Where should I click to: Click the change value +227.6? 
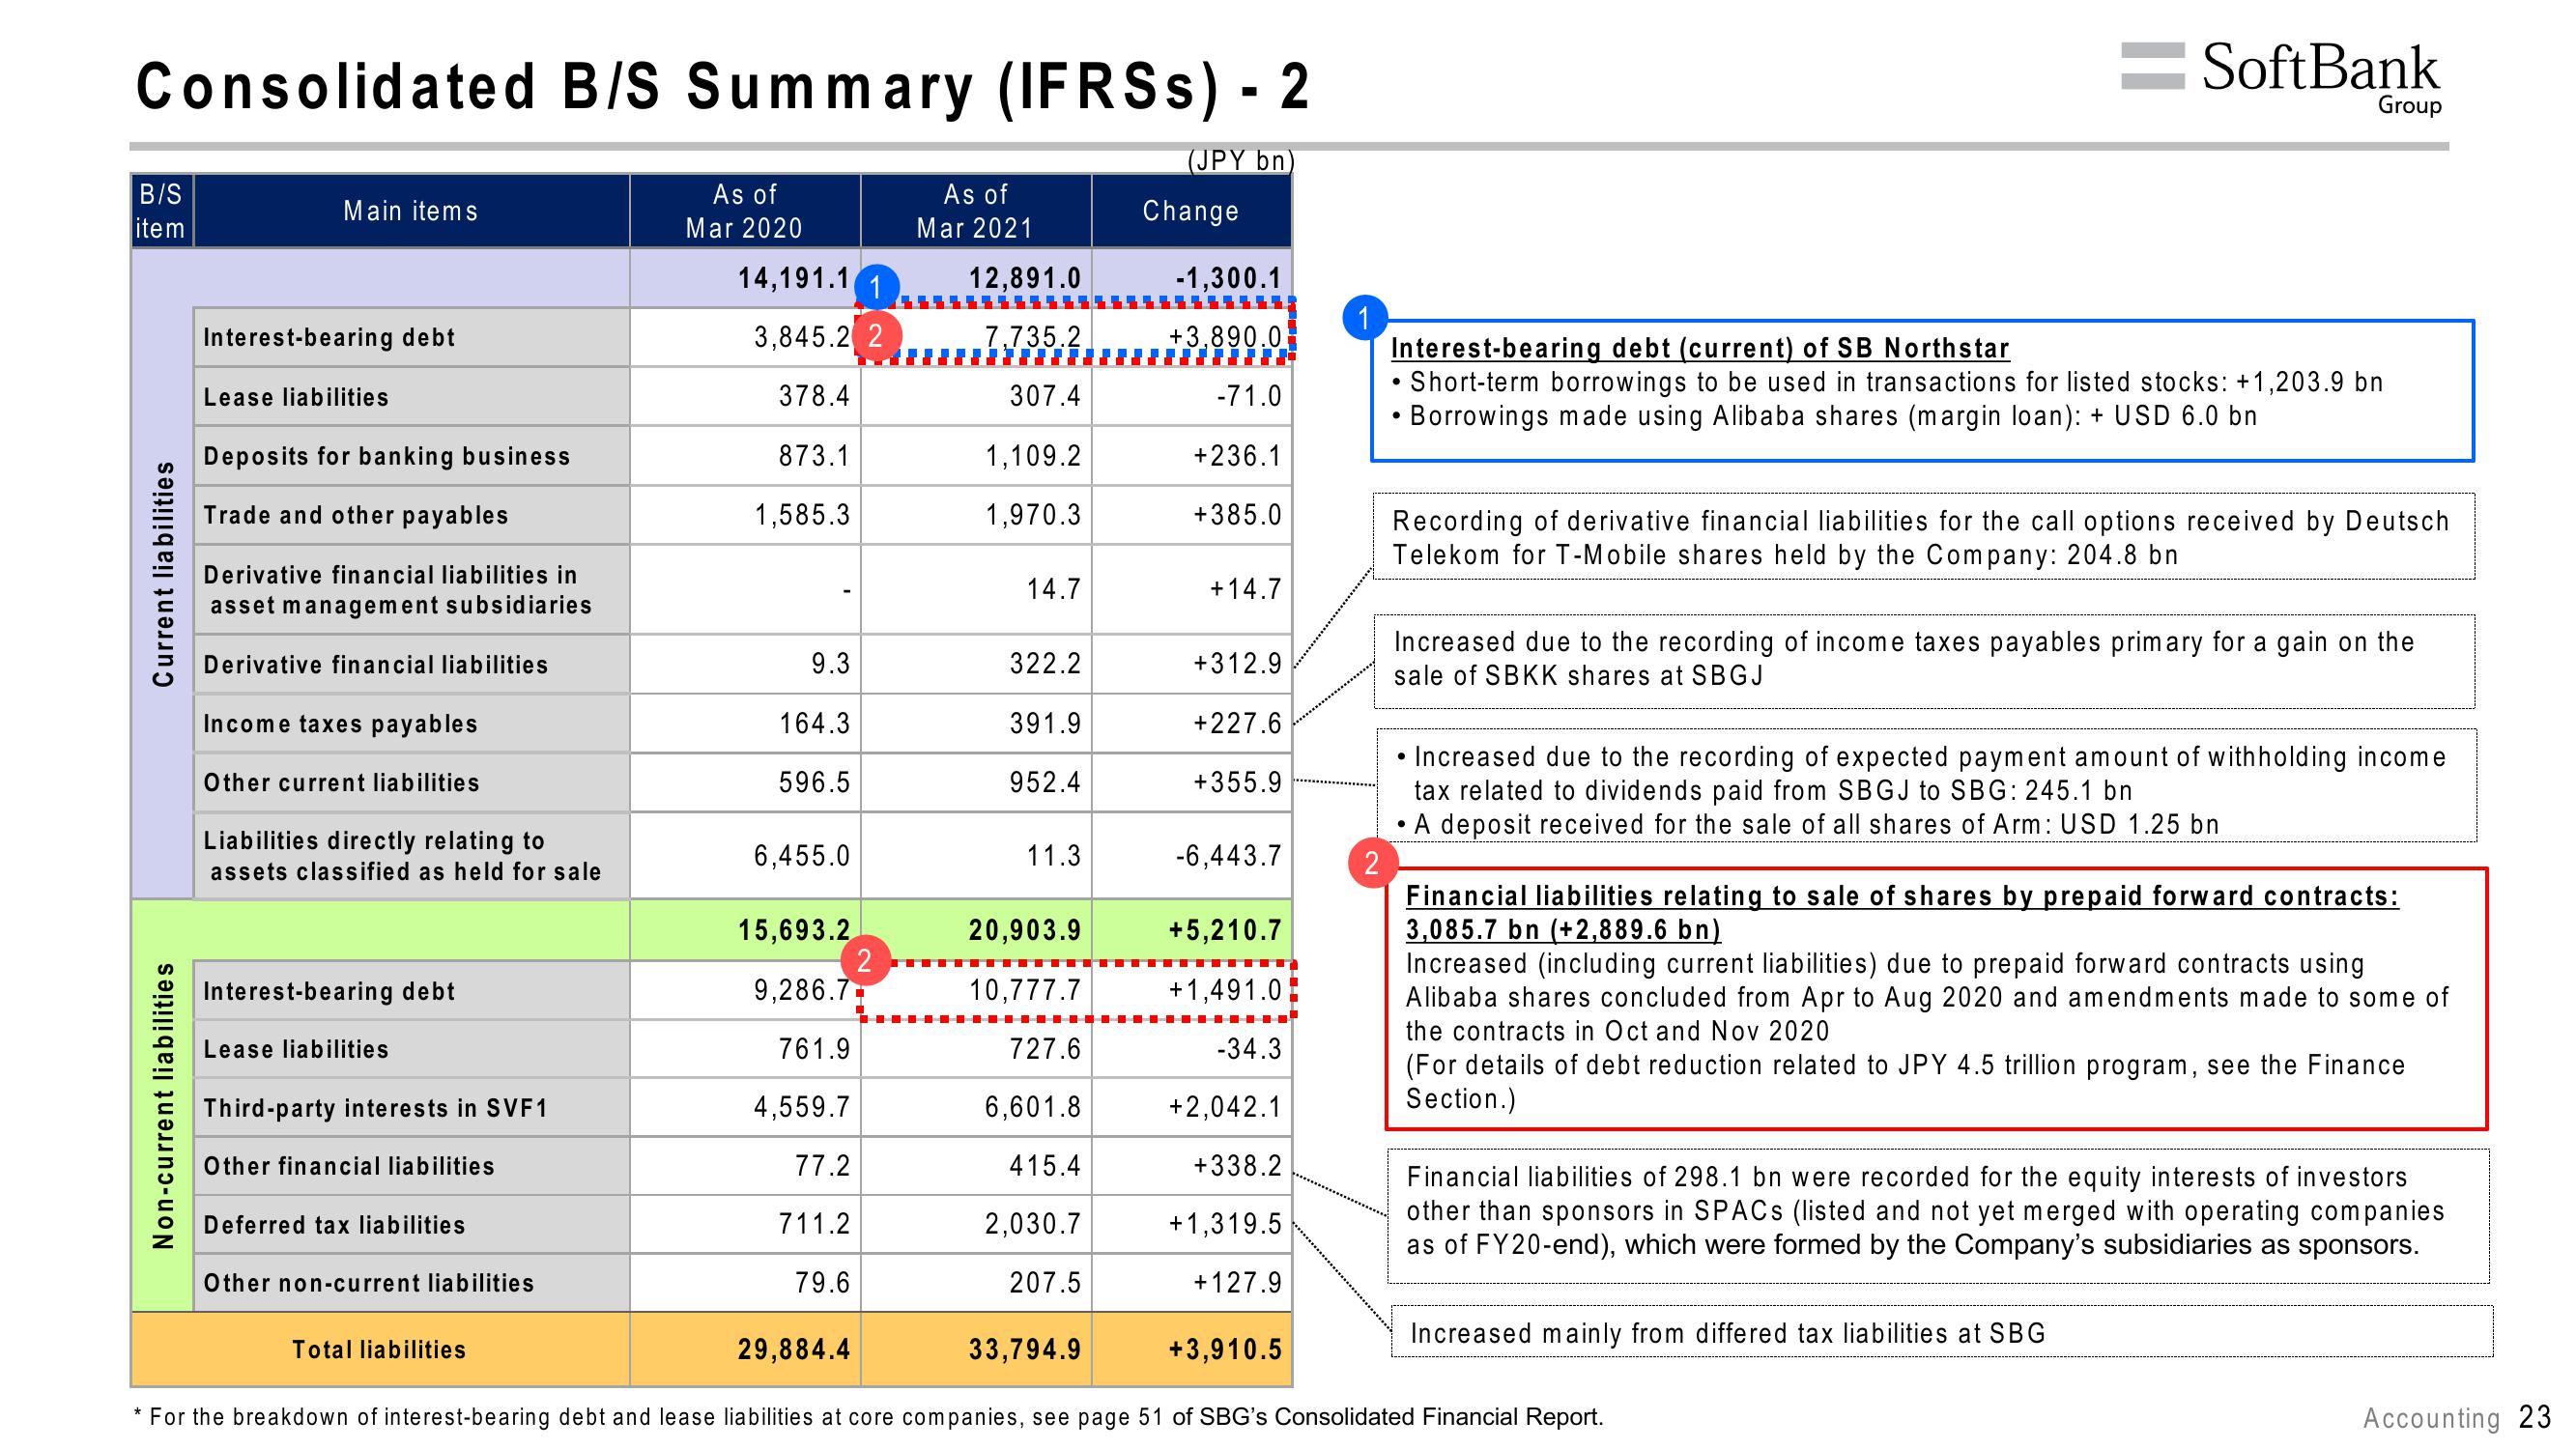click(x=1237, y=723)
